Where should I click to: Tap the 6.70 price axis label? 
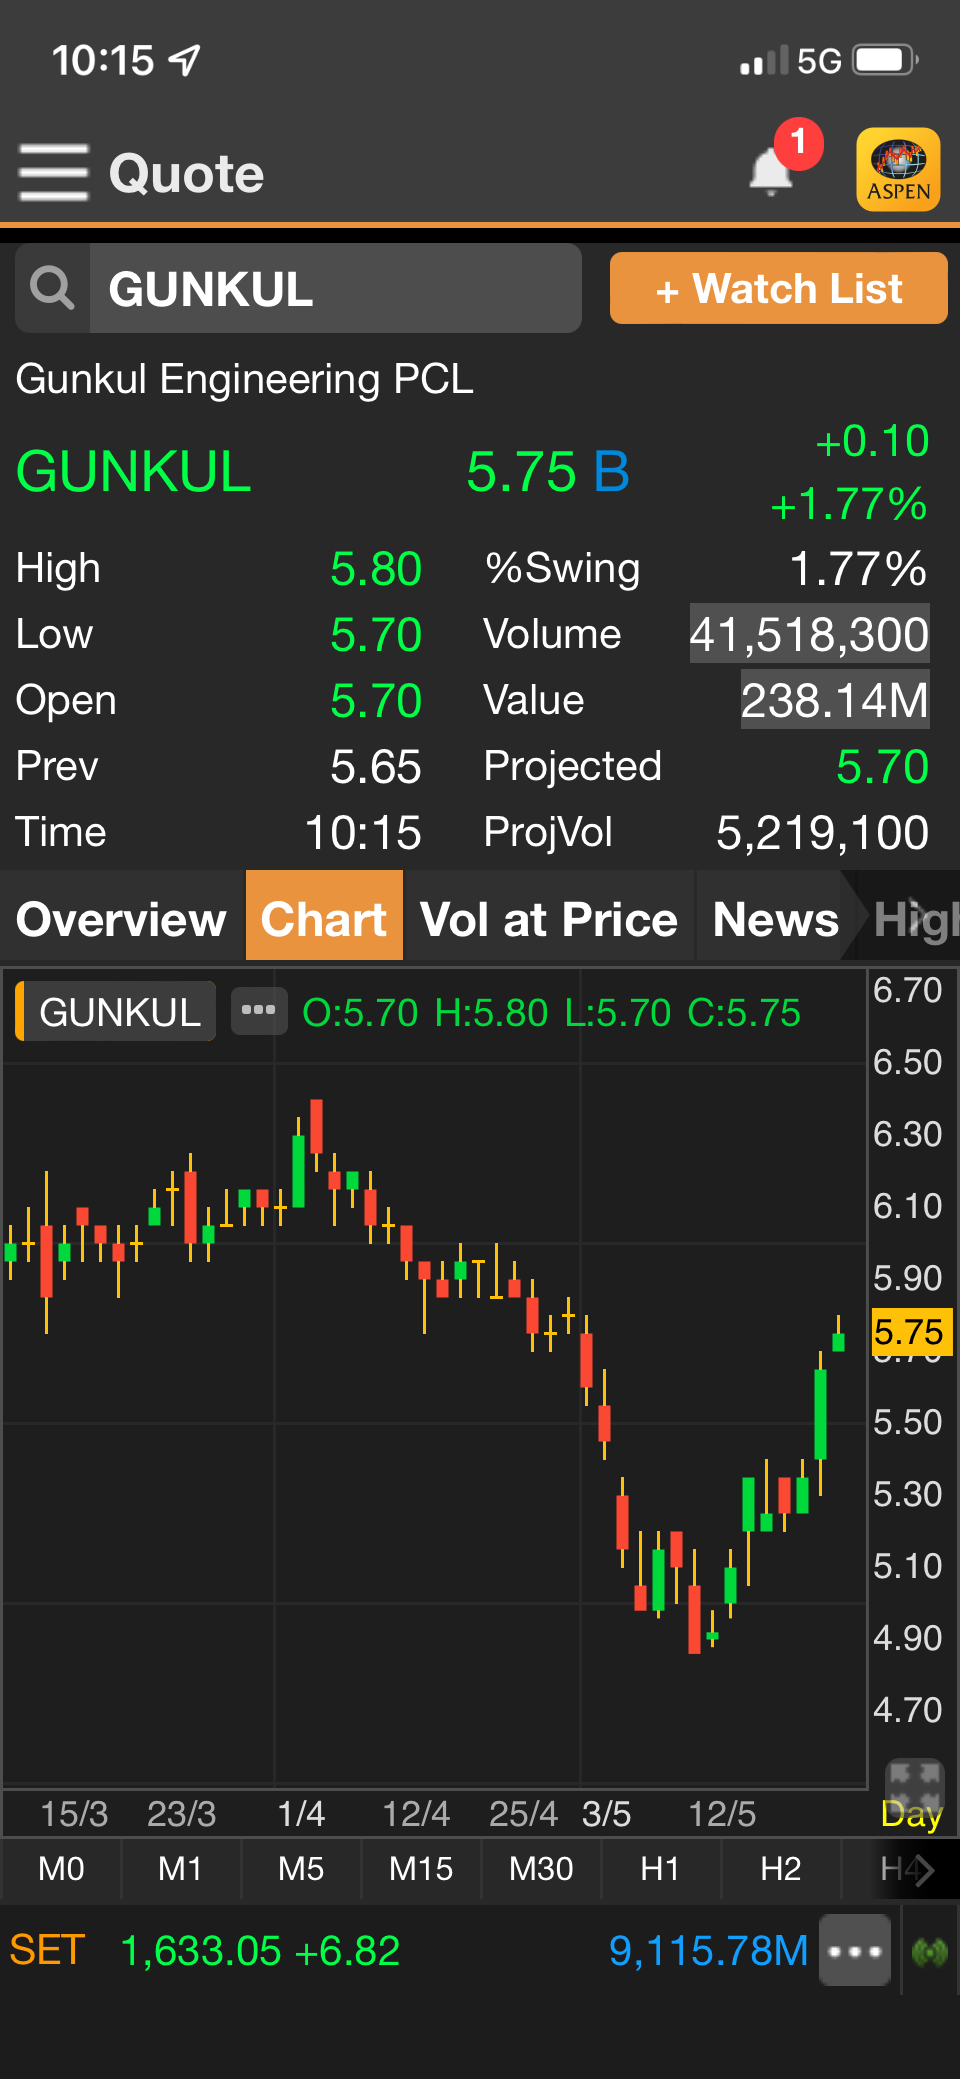[907, 990]
